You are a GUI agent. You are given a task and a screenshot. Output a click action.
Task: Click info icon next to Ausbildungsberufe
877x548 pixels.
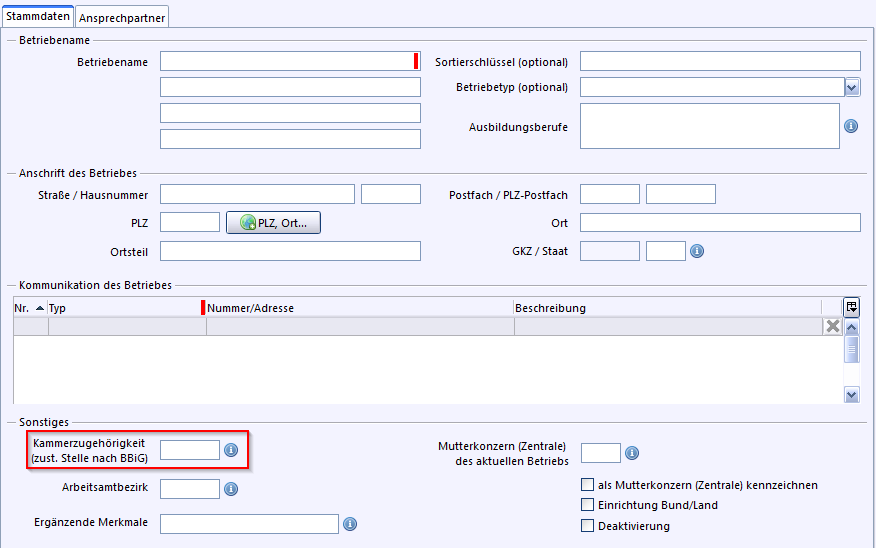click(x=851, y=127)
